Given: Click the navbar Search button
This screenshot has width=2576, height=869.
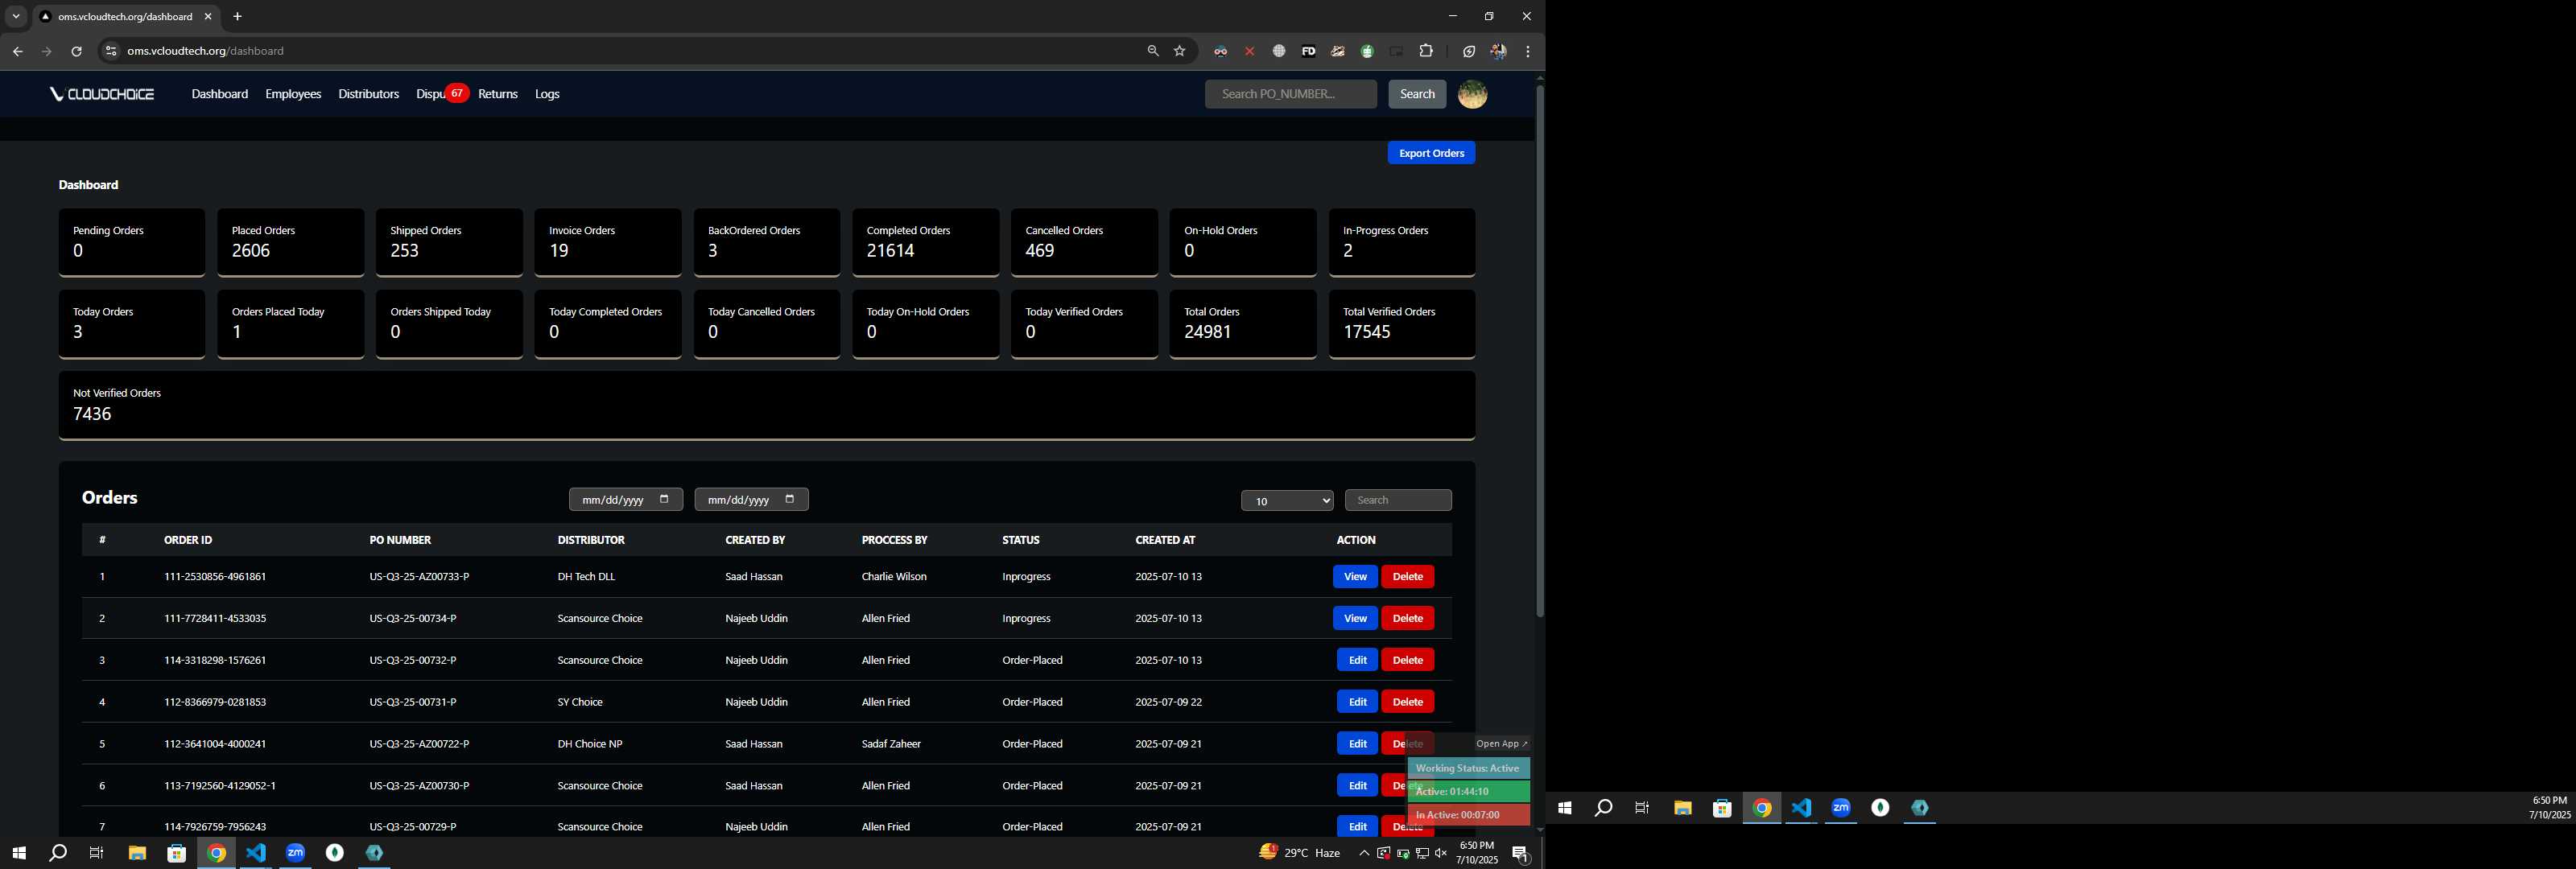Looking at the screenshot, I should [1417, 94].
